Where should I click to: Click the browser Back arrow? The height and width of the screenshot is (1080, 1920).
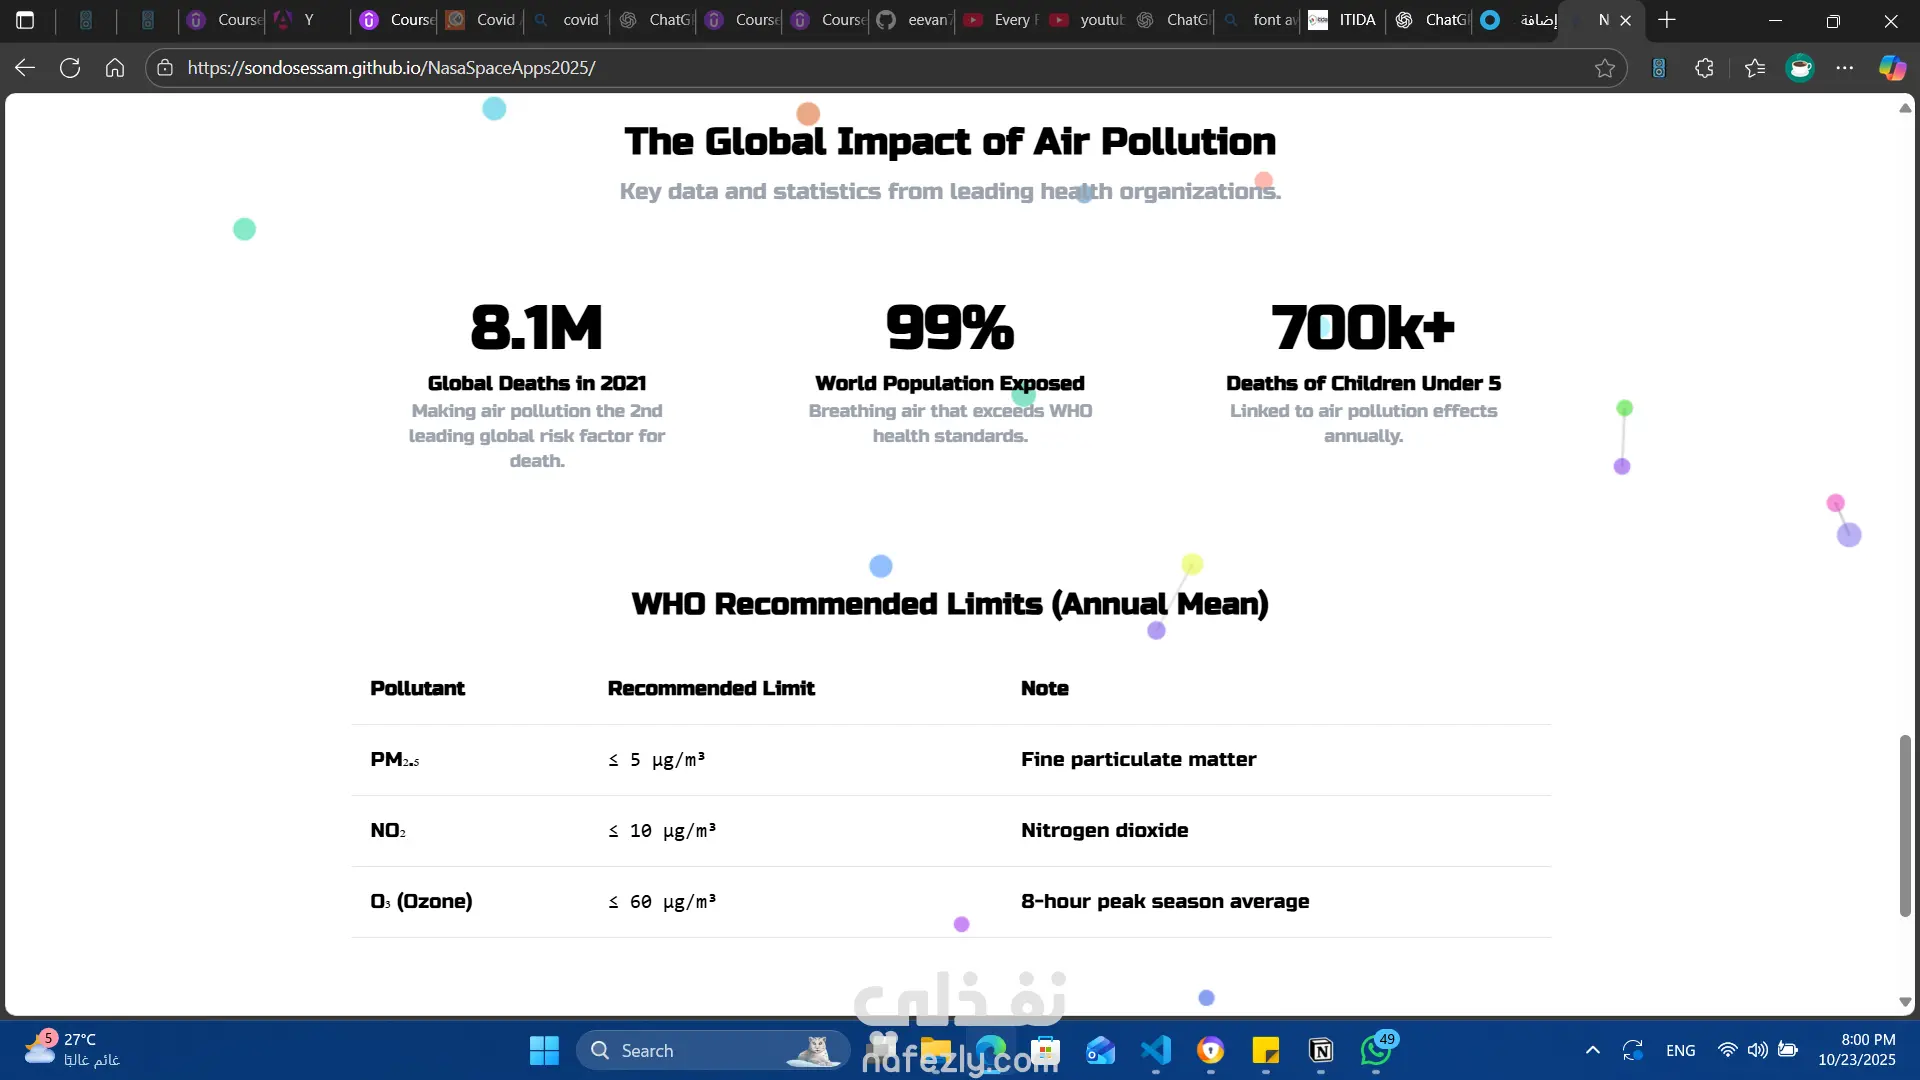tap(25, 68)
